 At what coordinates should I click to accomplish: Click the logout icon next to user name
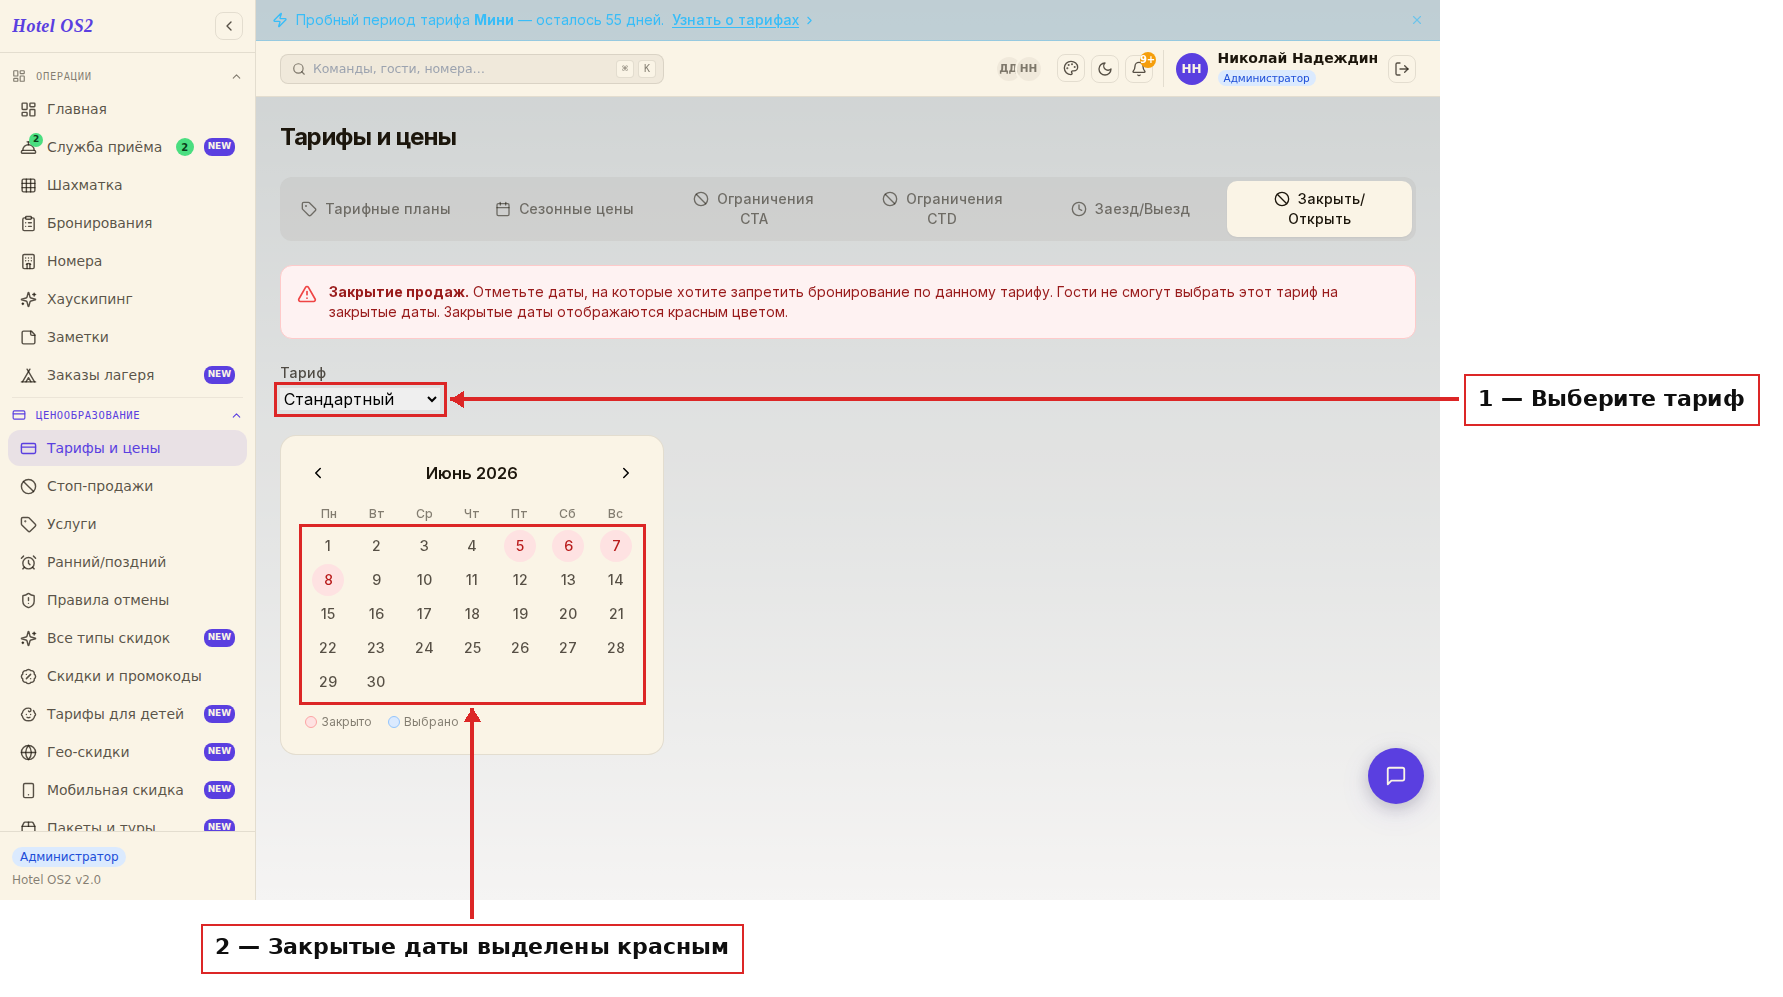click(1402, 68)
